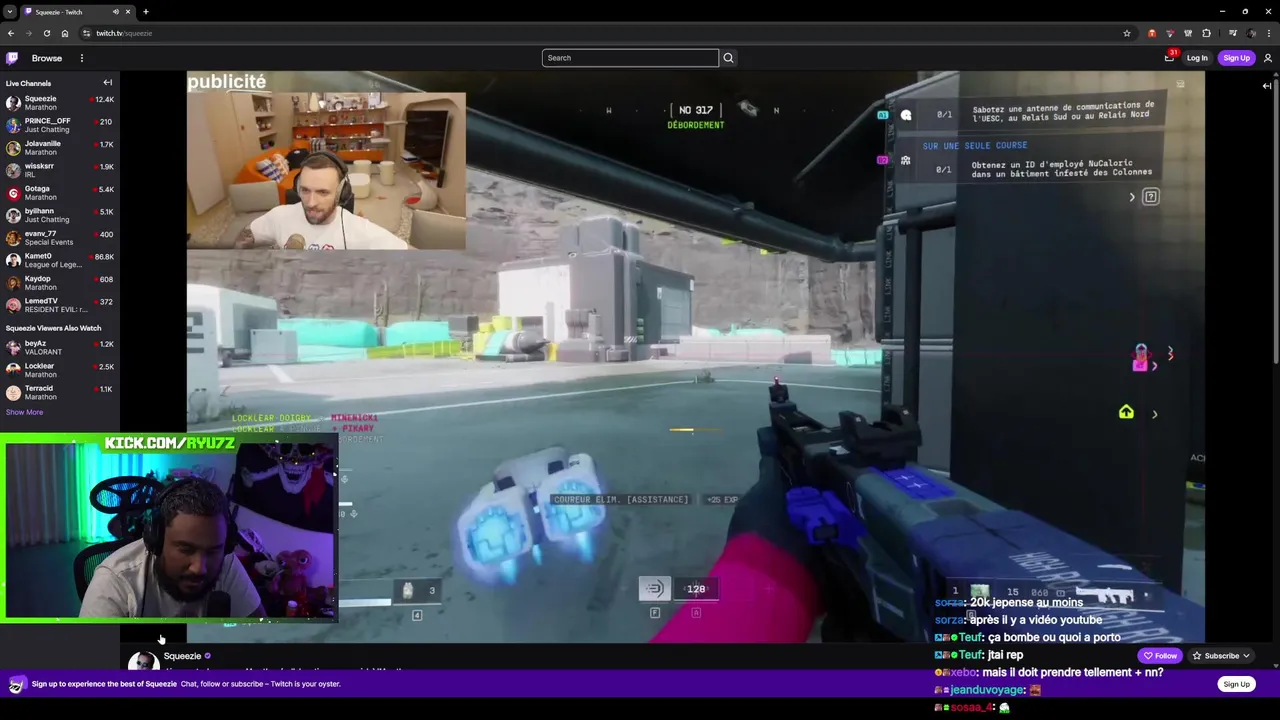Open the trophy-shaped extension icon
The width and height of the screenshot is (1280, 720).
[x=1188, y=33]
